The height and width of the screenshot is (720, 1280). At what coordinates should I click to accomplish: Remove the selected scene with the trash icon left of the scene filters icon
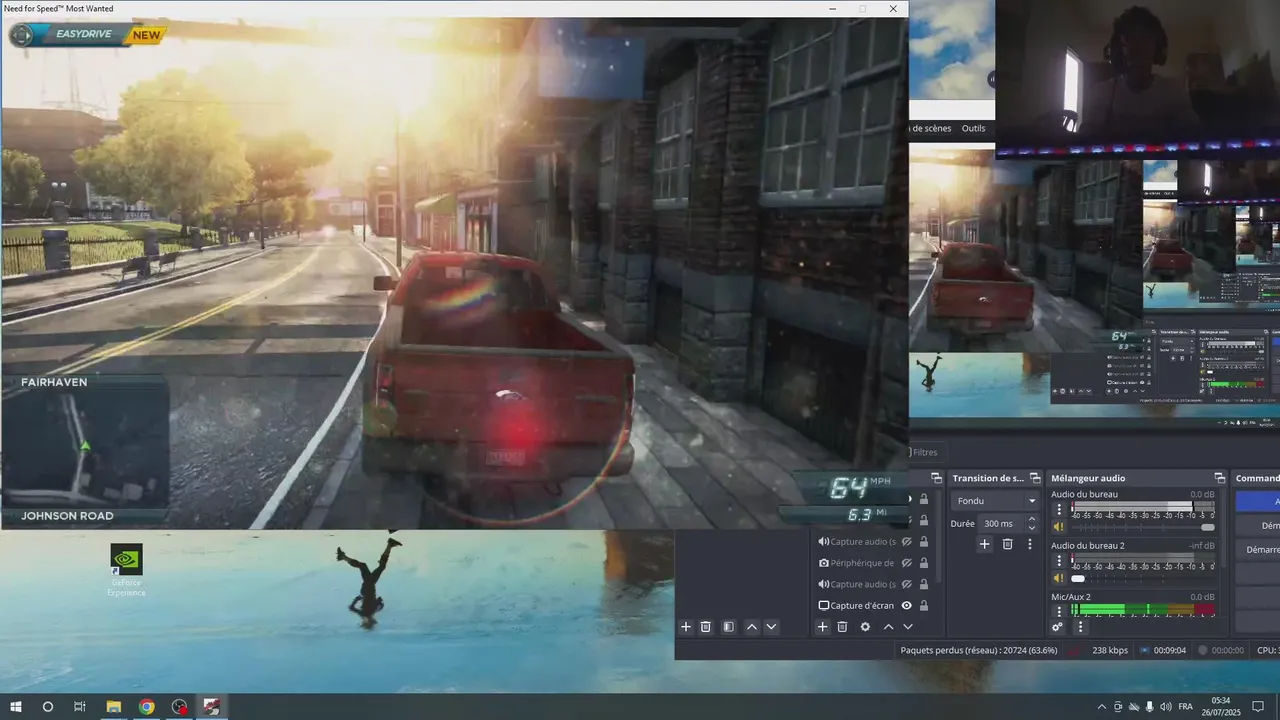pos(705,627)
